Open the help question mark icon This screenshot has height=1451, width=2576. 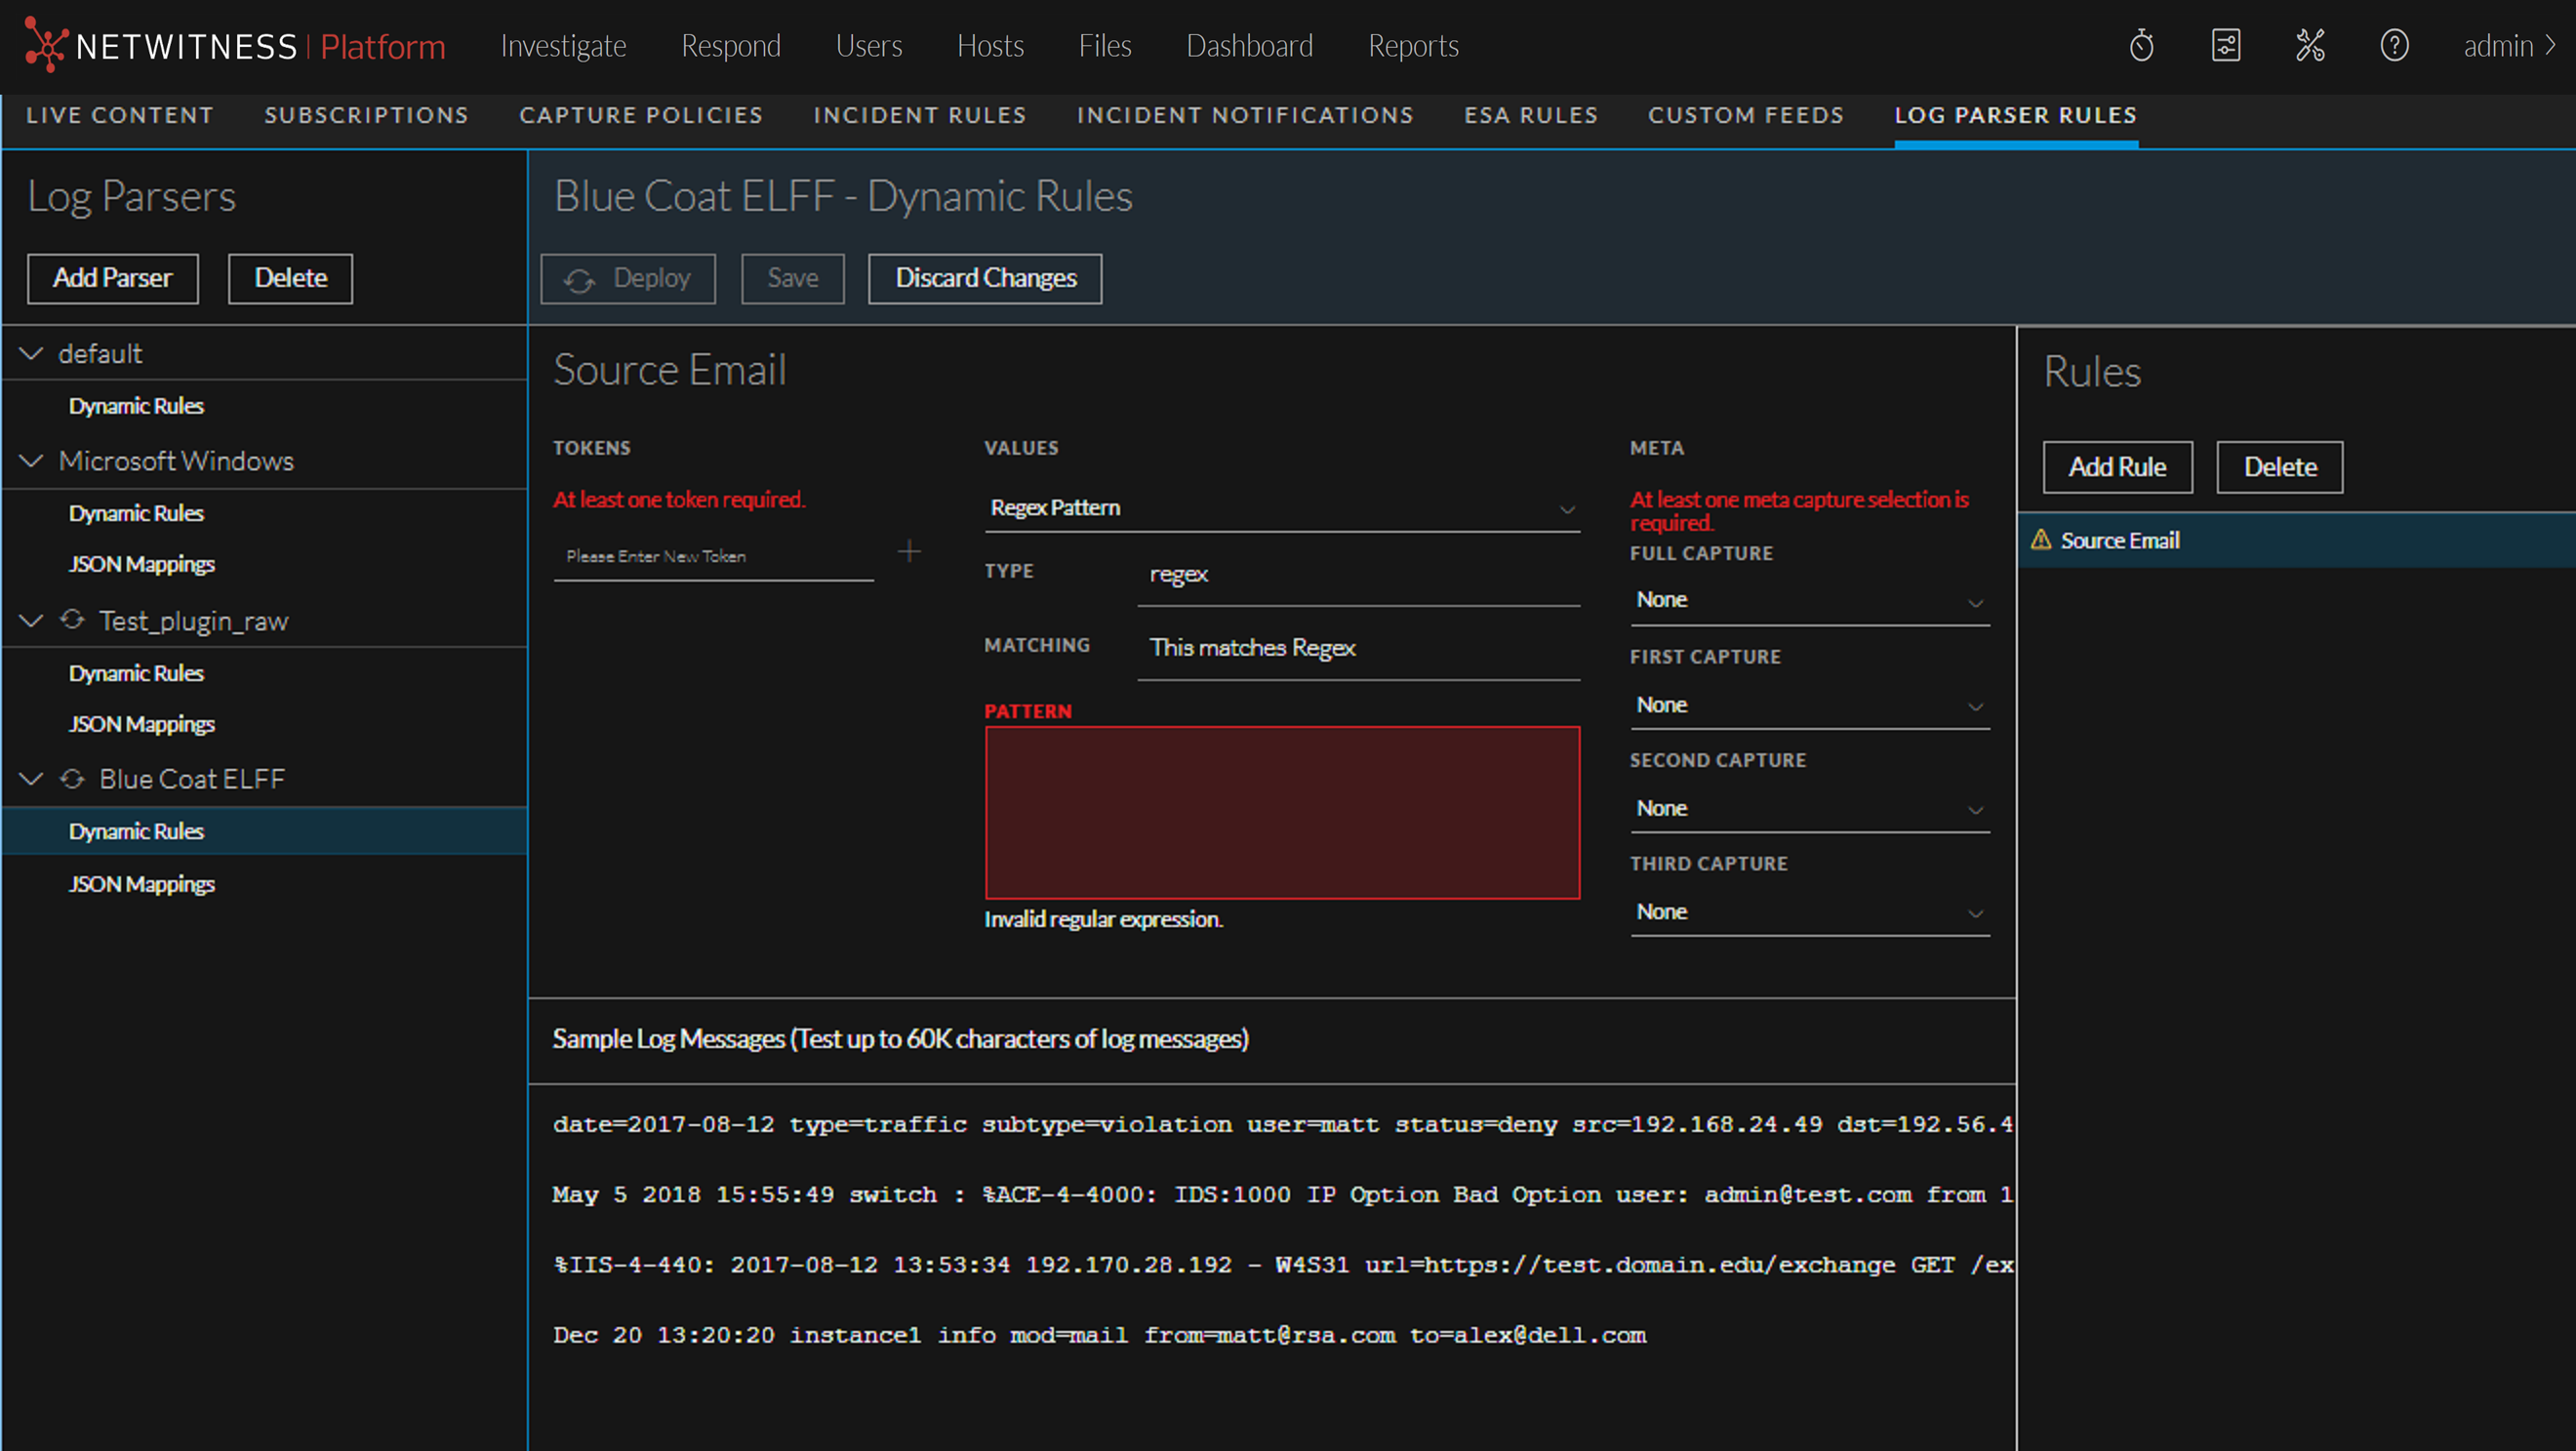click(2394, 45)
